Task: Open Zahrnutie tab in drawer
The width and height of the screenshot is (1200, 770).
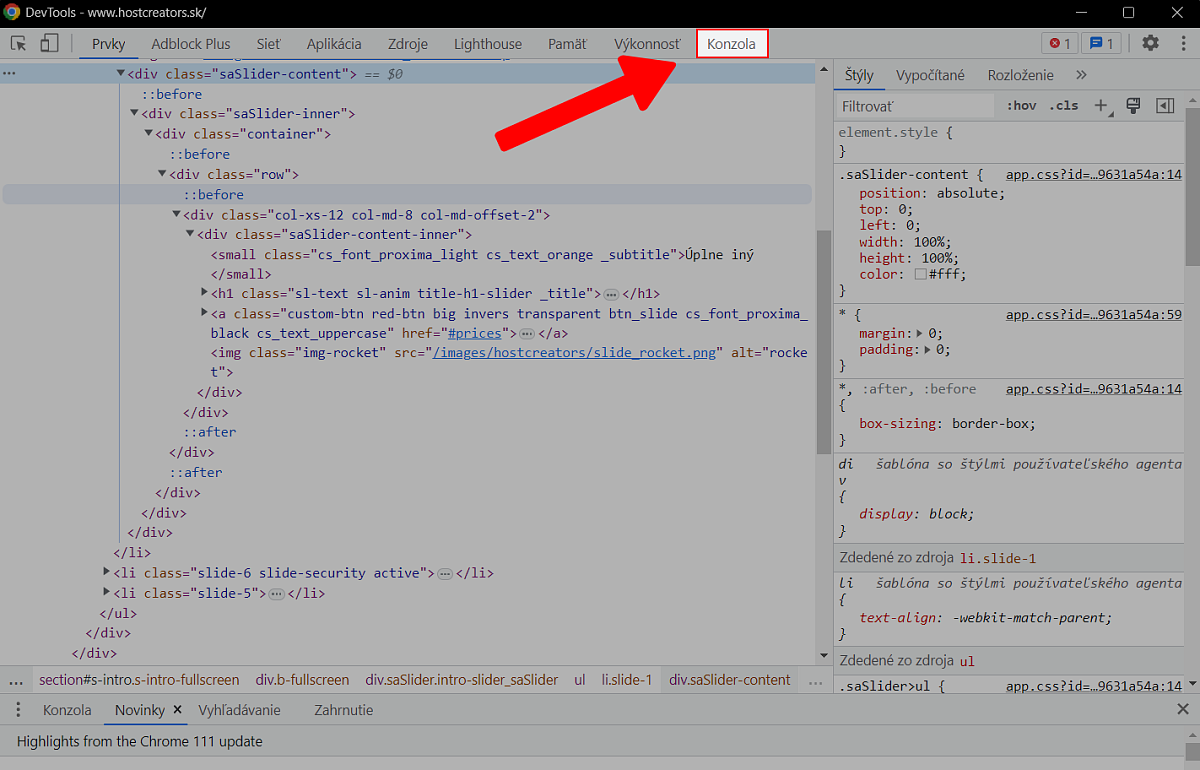Action: pyautogui.click(x=344, y=710)
